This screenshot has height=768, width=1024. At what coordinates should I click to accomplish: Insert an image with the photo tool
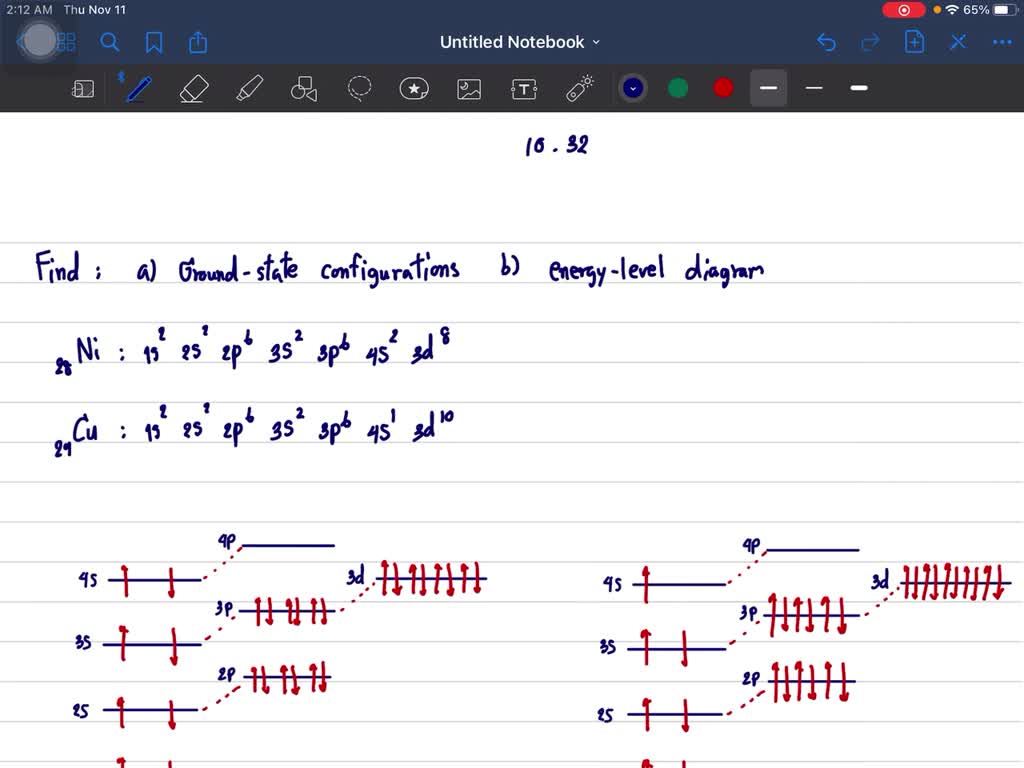[469, 88]
